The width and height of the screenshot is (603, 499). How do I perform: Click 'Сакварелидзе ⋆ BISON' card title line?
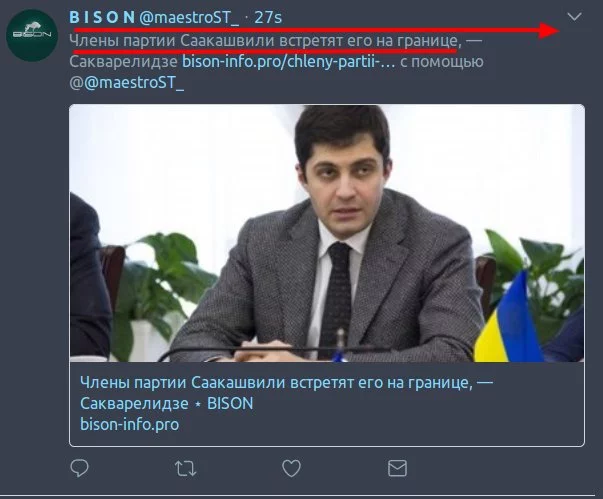(x=167, y=403)
